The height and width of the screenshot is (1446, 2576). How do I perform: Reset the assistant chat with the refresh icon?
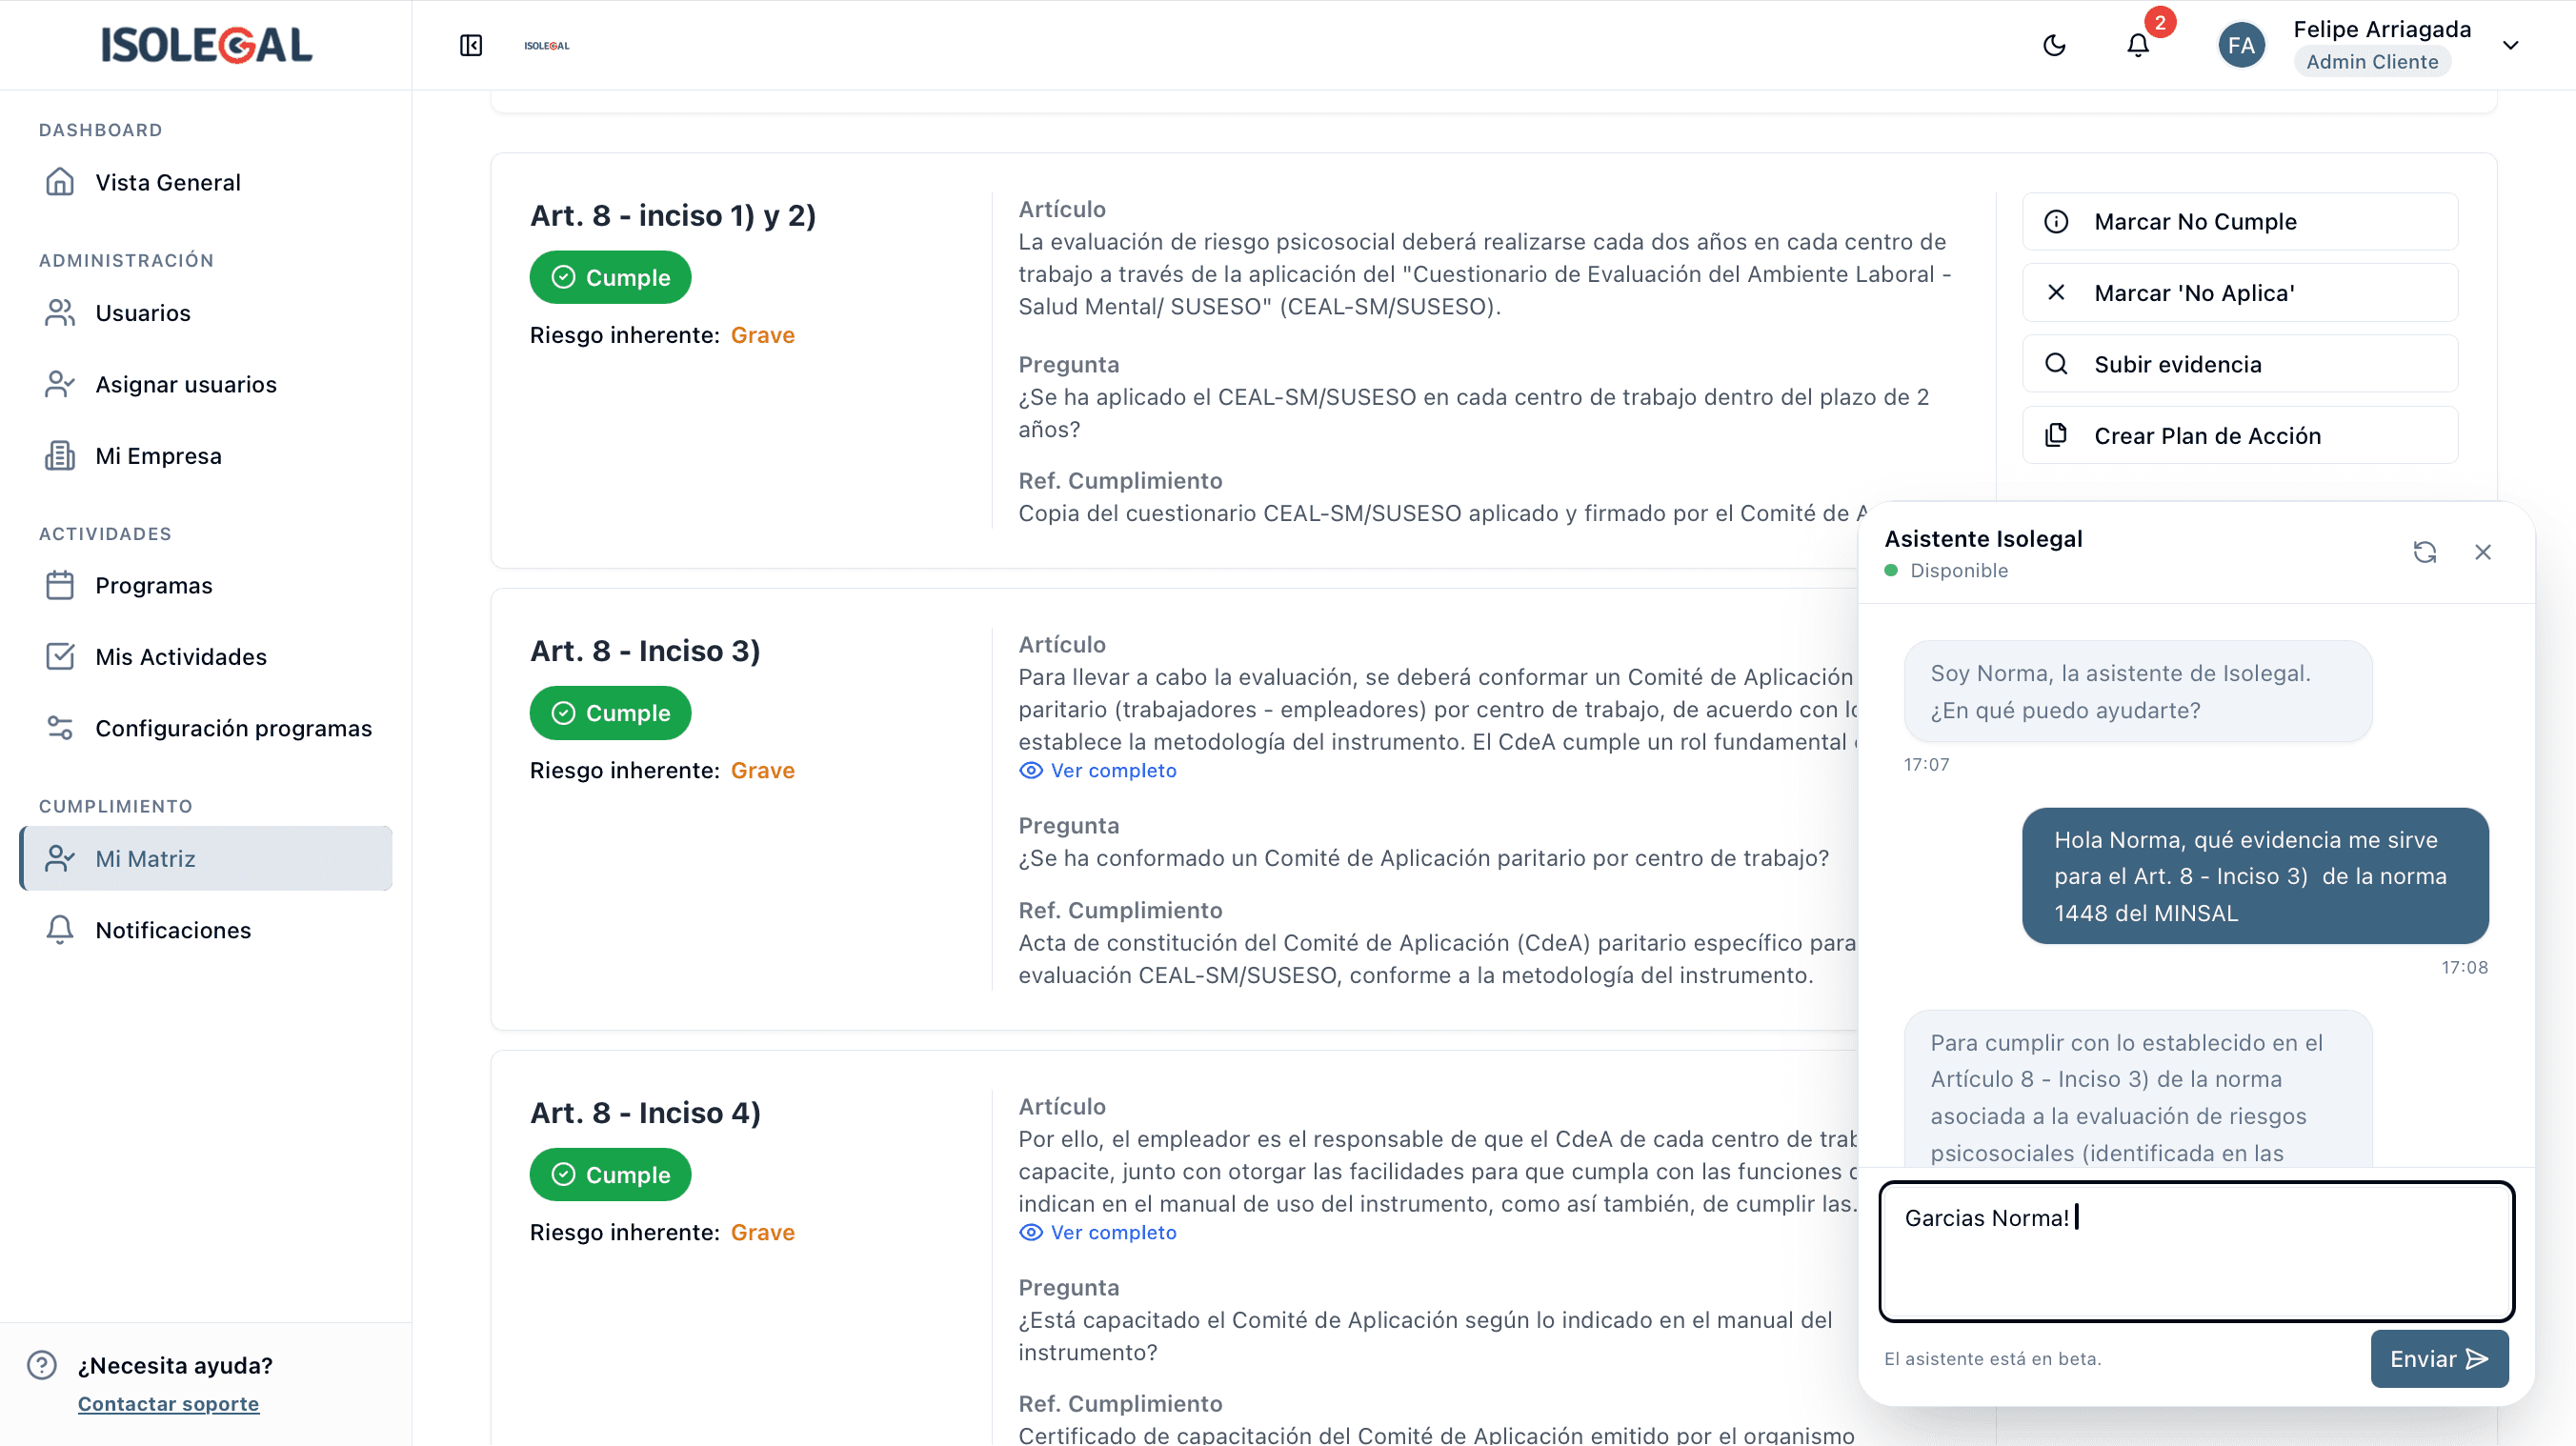point(2424,552)
